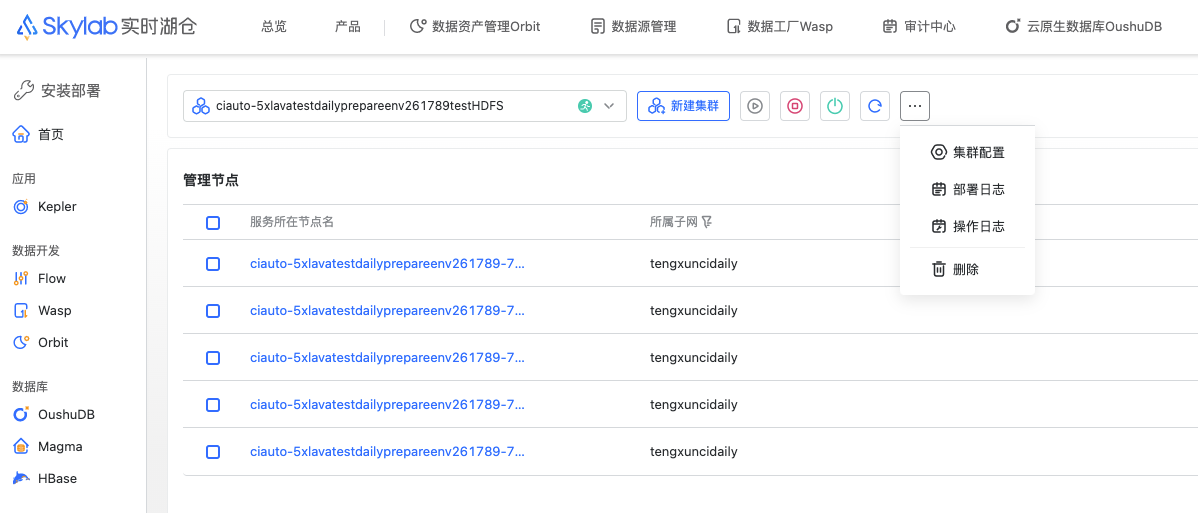Toggle the select-all header checkbox
The height and width of the screenshot is (513, 1198).
click(213, 222)
